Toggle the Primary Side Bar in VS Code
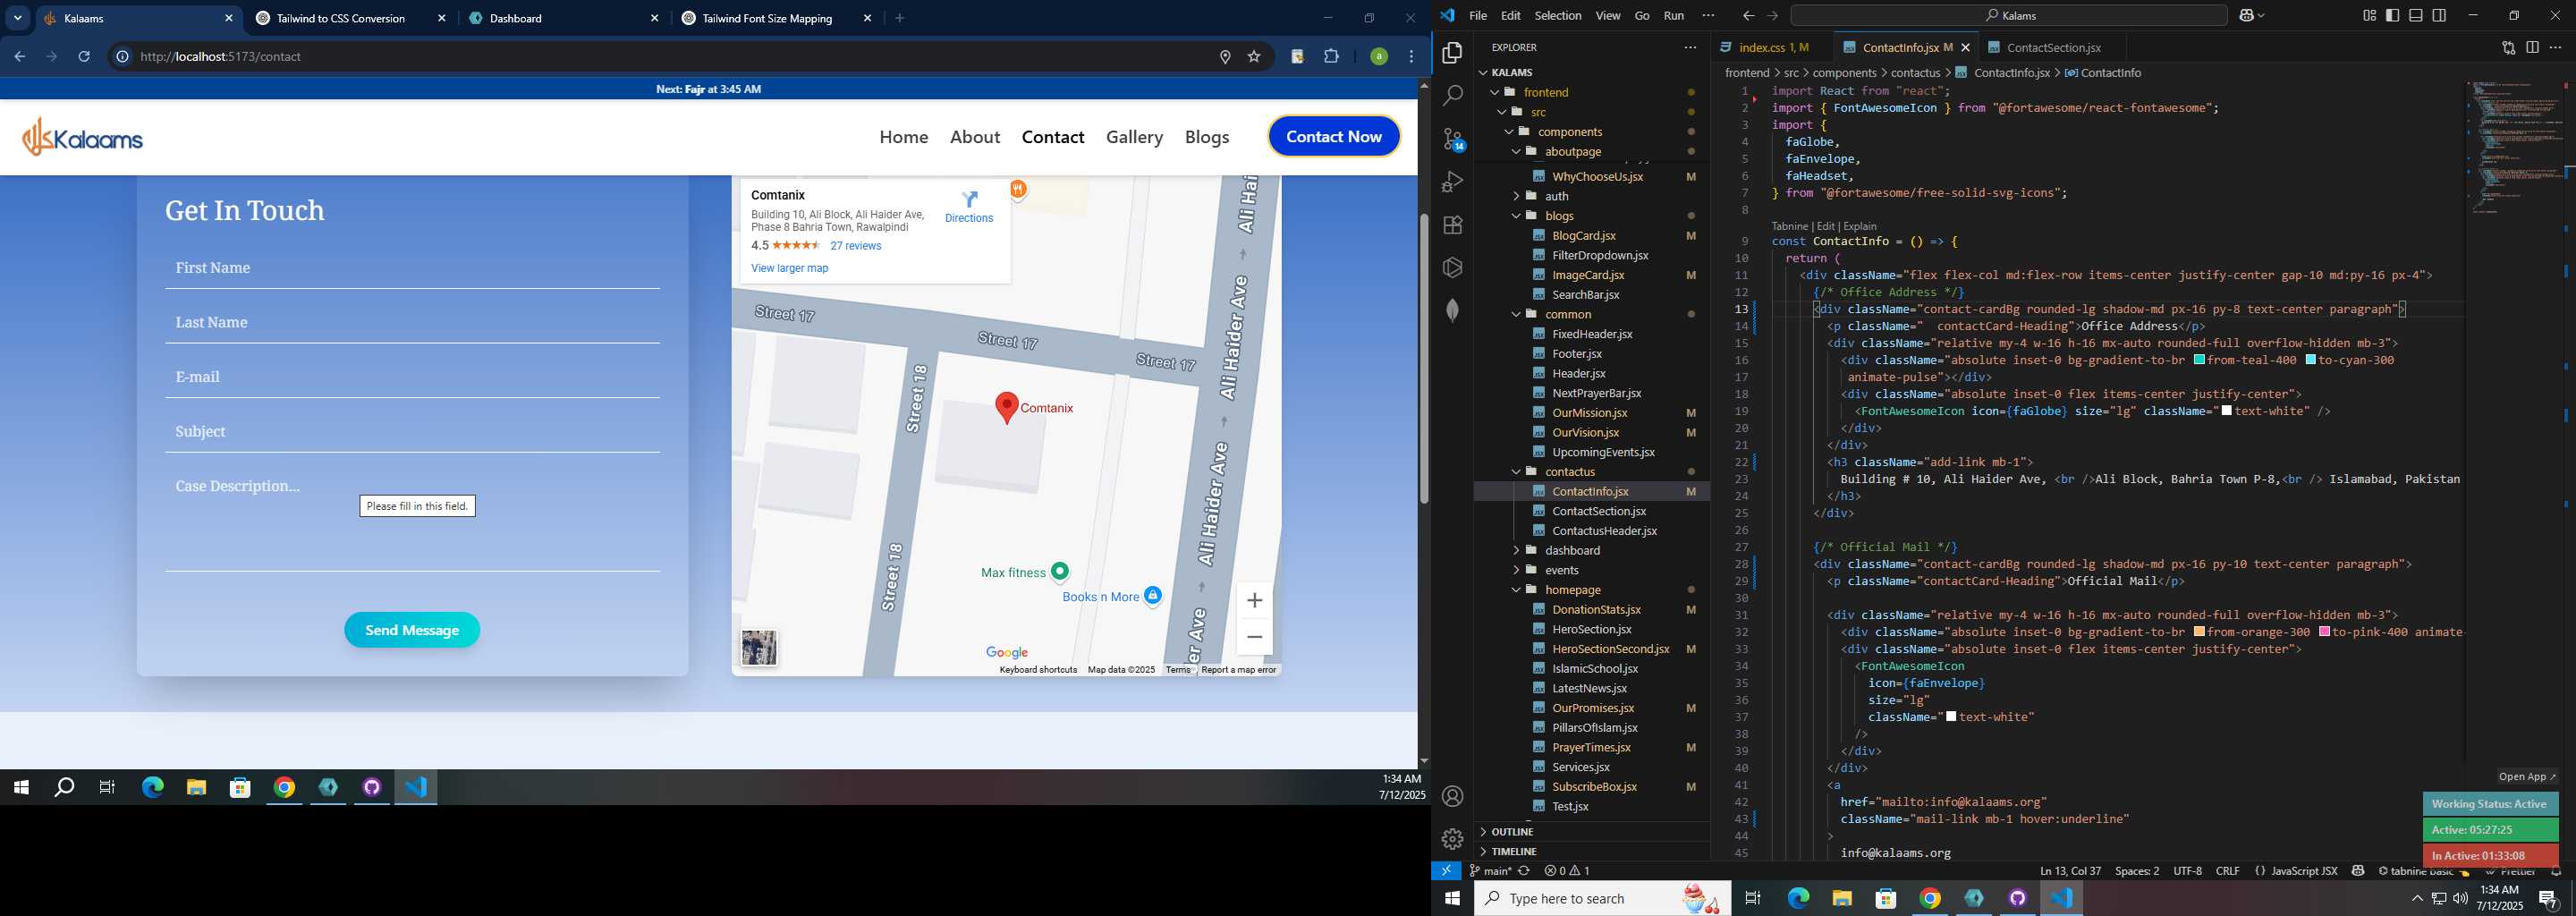This screenshot has height=916, width=2576. tap(2392, 16)
